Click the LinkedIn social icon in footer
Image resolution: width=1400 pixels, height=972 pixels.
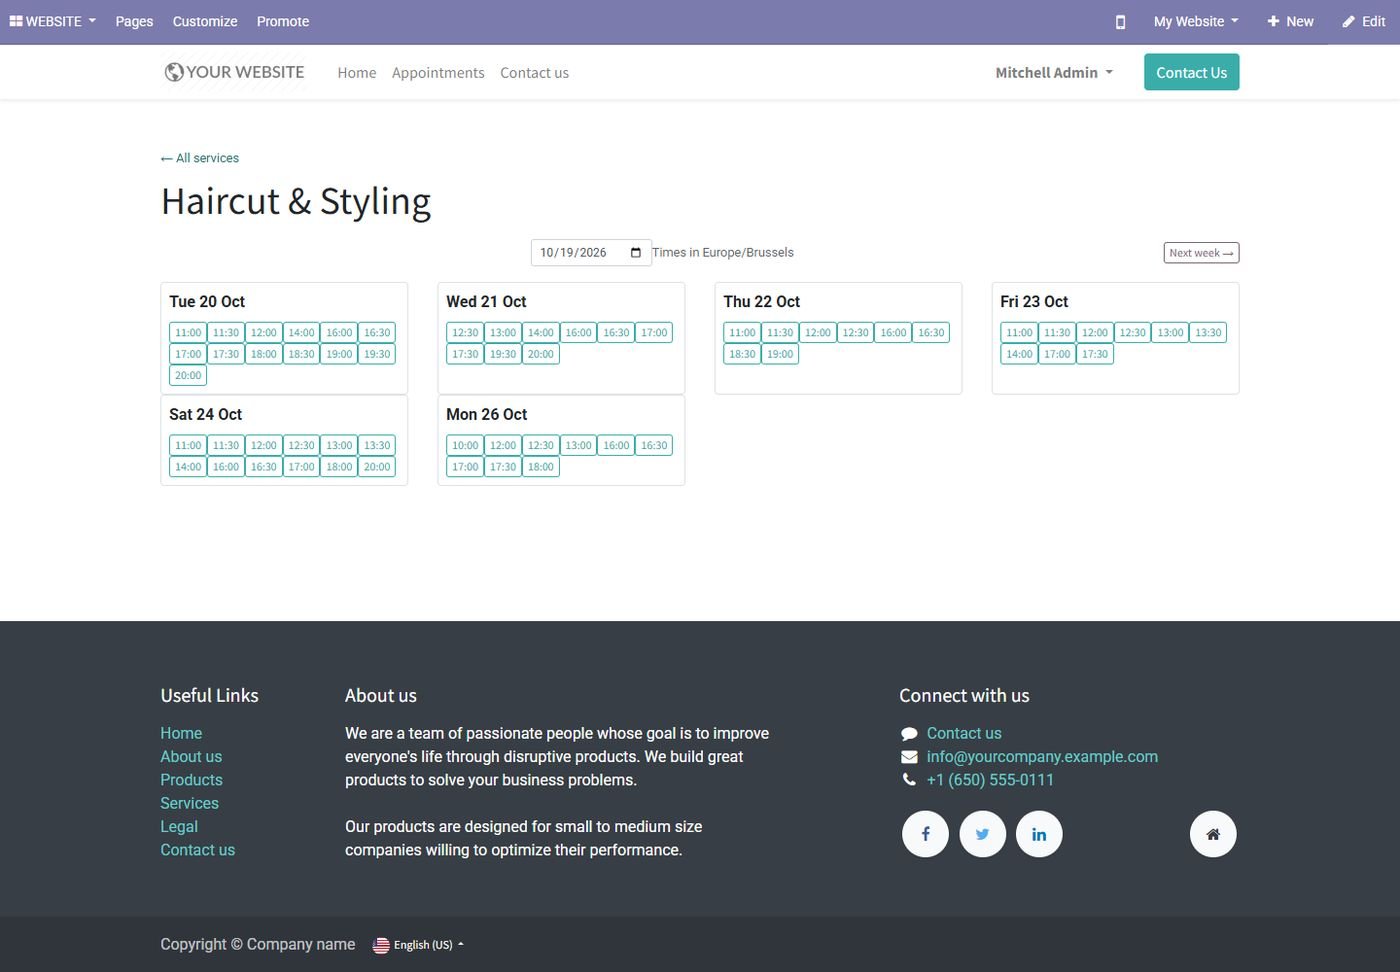tap(1039, 834)
